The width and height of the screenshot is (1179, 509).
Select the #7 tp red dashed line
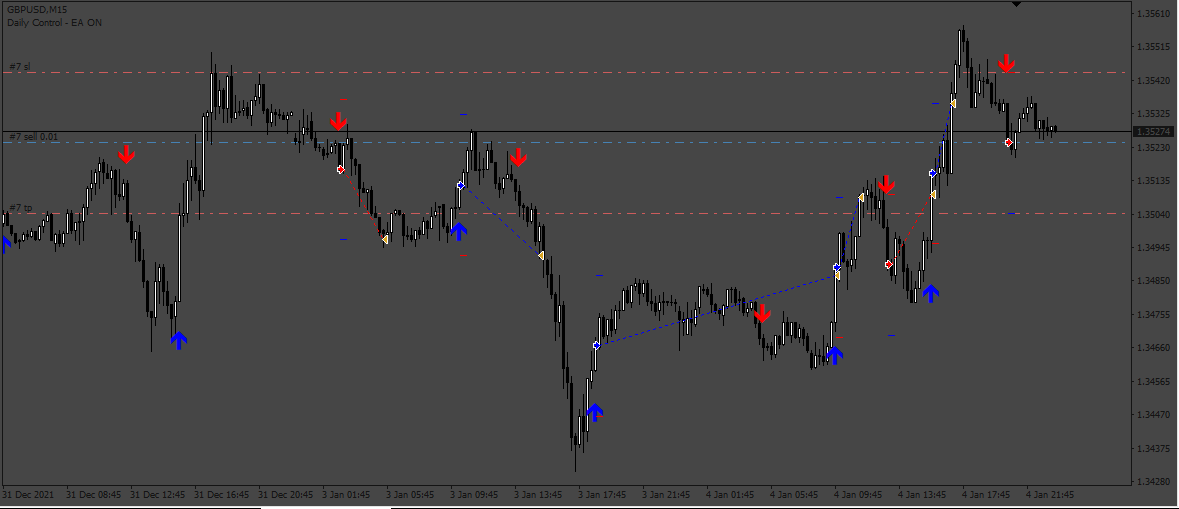565,214
